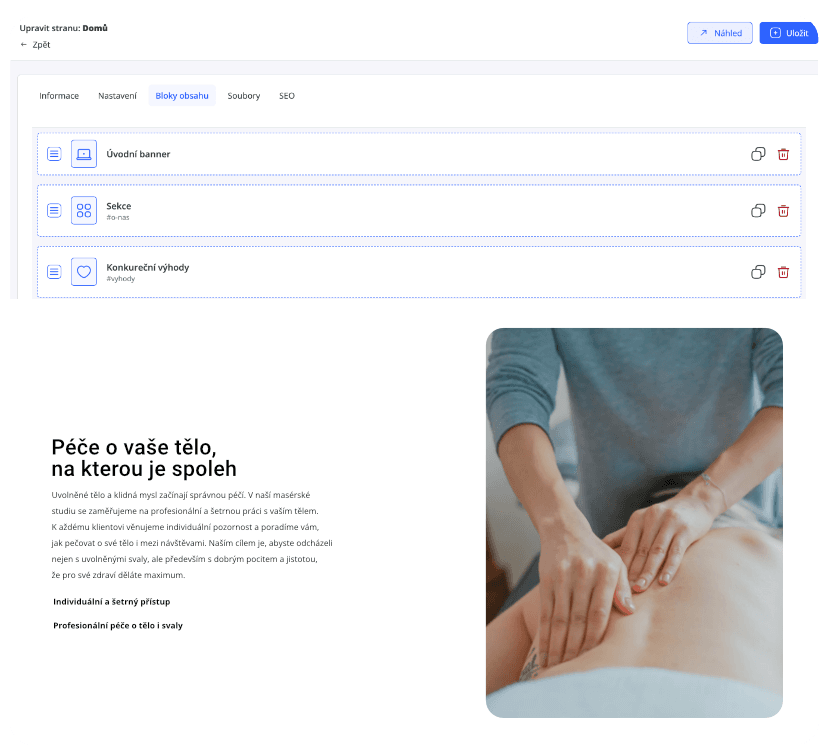This screenshot has height=753, width=826.
Task: Click the #vyhody anchor label
Action: [121, 279]
